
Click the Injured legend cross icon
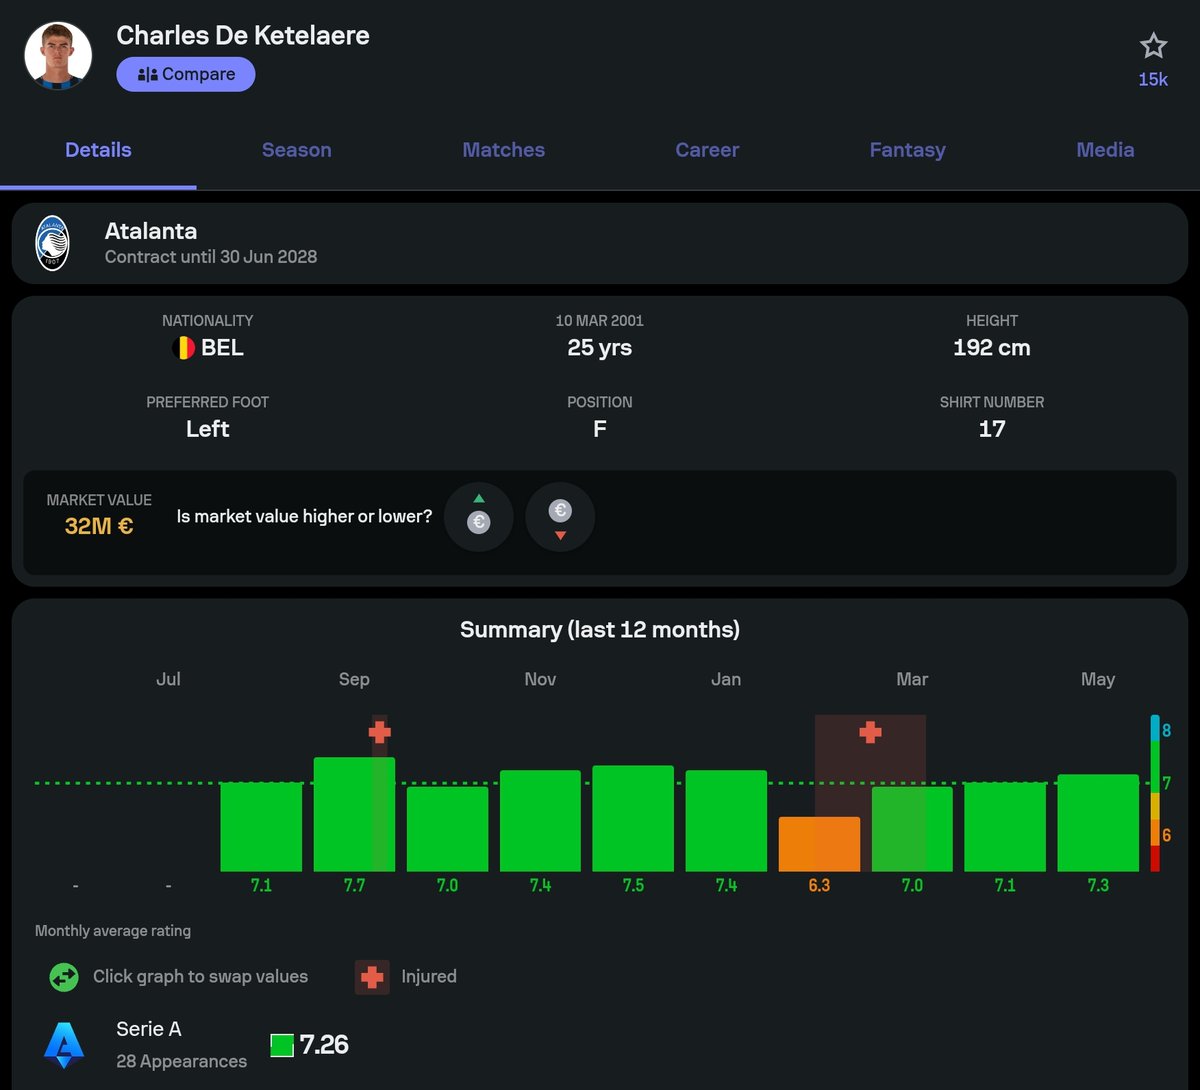pyautogui.click(x=372, y=977)
